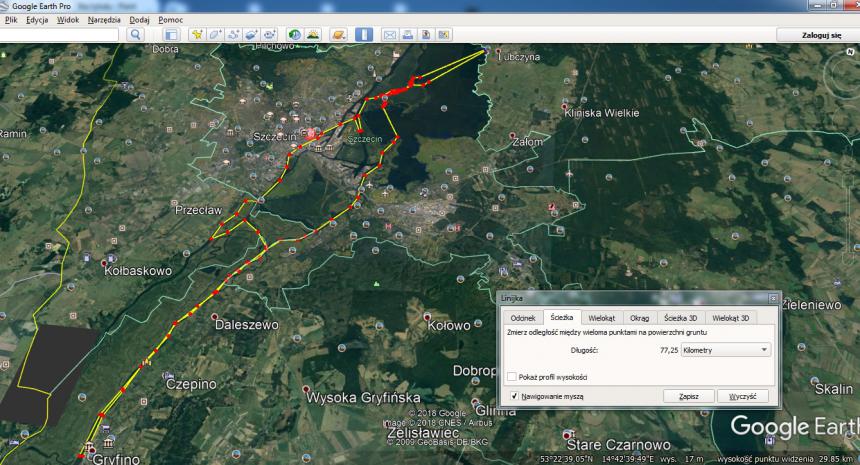The height and width of the screenshot is (465, 860).
Task: Open the email envelope icon
Action: click(389, 35)
